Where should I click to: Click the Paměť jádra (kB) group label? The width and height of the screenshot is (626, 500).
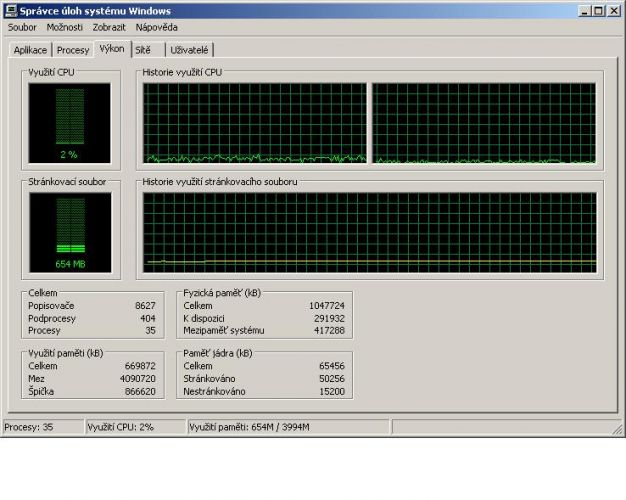tap(218, 353)
